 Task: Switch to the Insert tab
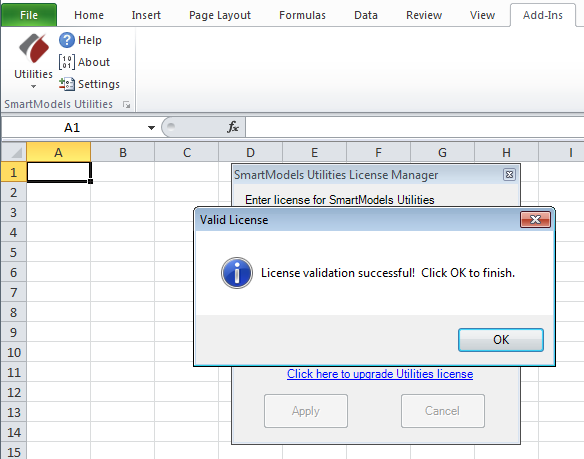146,15
